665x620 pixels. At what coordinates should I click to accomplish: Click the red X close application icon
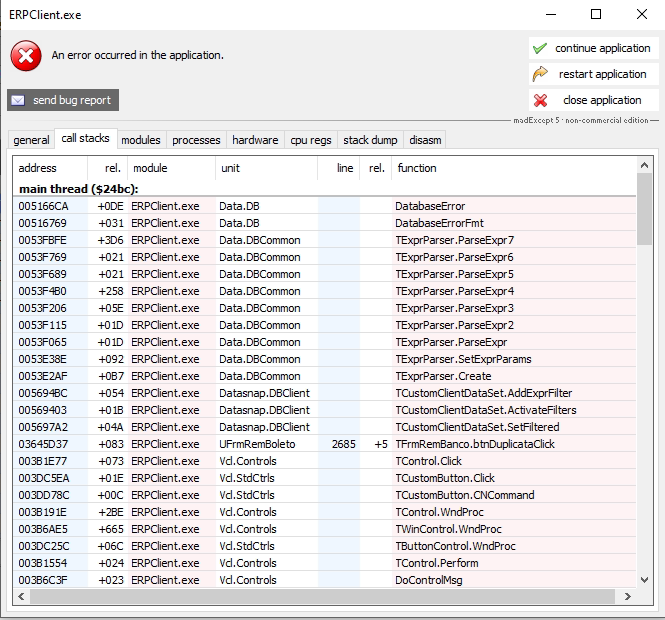tap(541, 100)
